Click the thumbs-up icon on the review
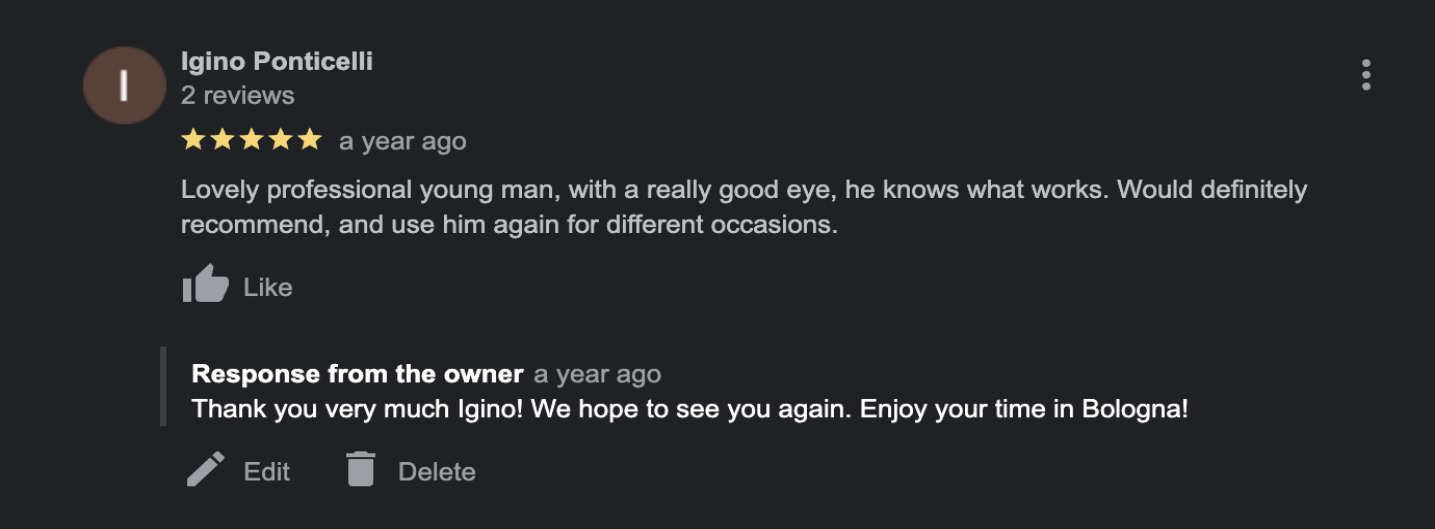Image resolution: width=1435 pixels, height=529 pixels. 206,285
